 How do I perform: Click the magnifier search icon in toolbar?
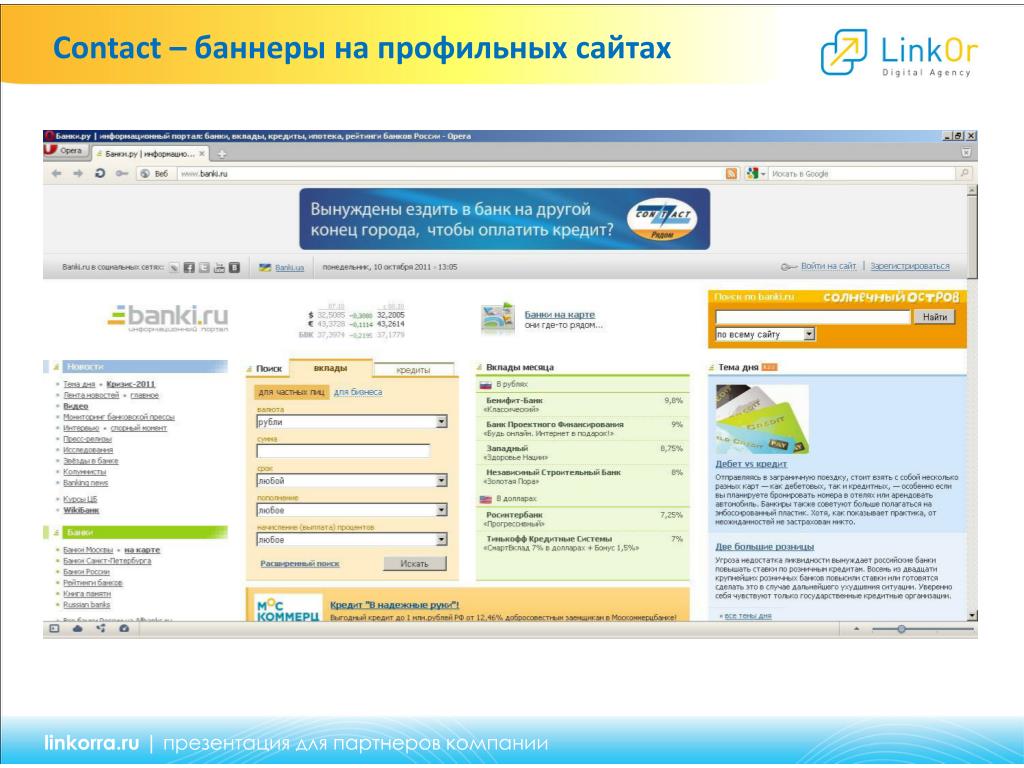(963, 173)
